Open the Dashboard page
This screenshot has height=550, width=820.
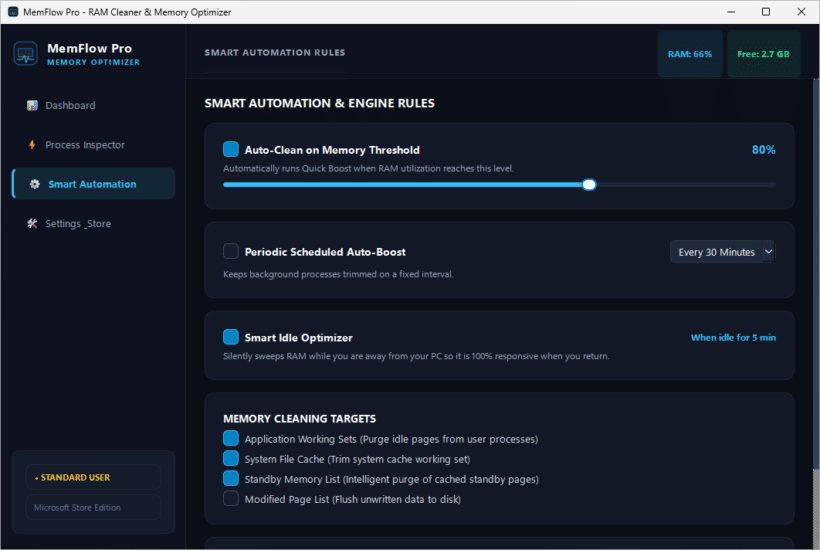tap(93, 106)
